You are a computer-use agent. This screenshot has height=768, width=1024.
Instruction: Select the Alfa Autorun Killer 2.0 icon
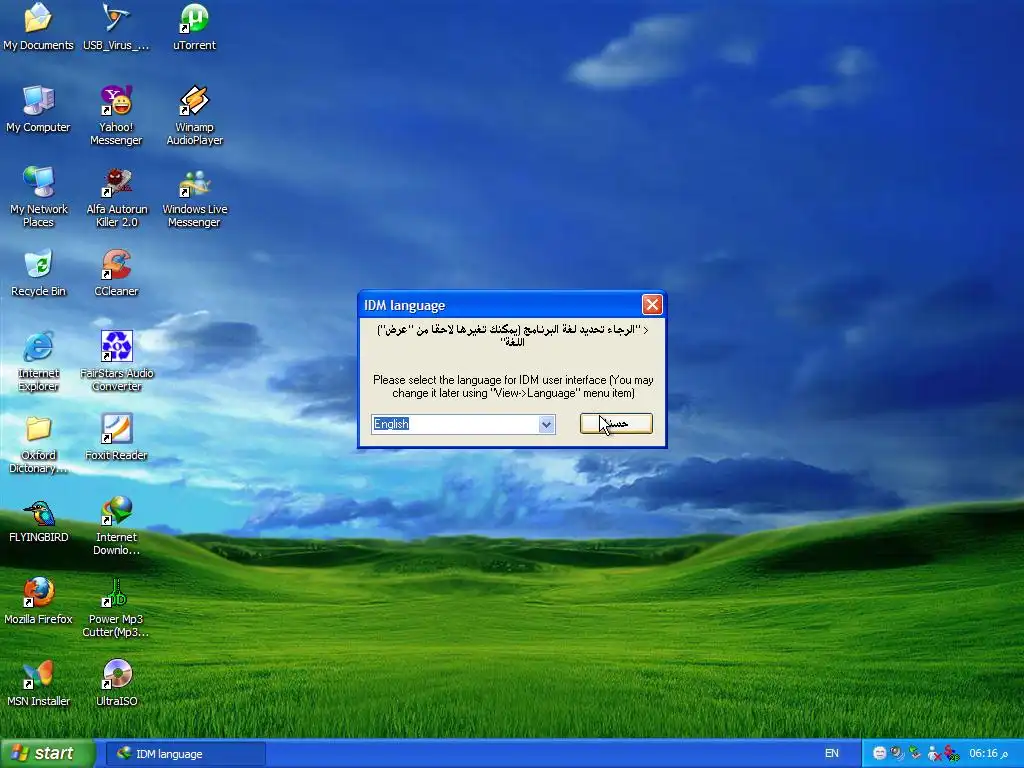(116, 197)
